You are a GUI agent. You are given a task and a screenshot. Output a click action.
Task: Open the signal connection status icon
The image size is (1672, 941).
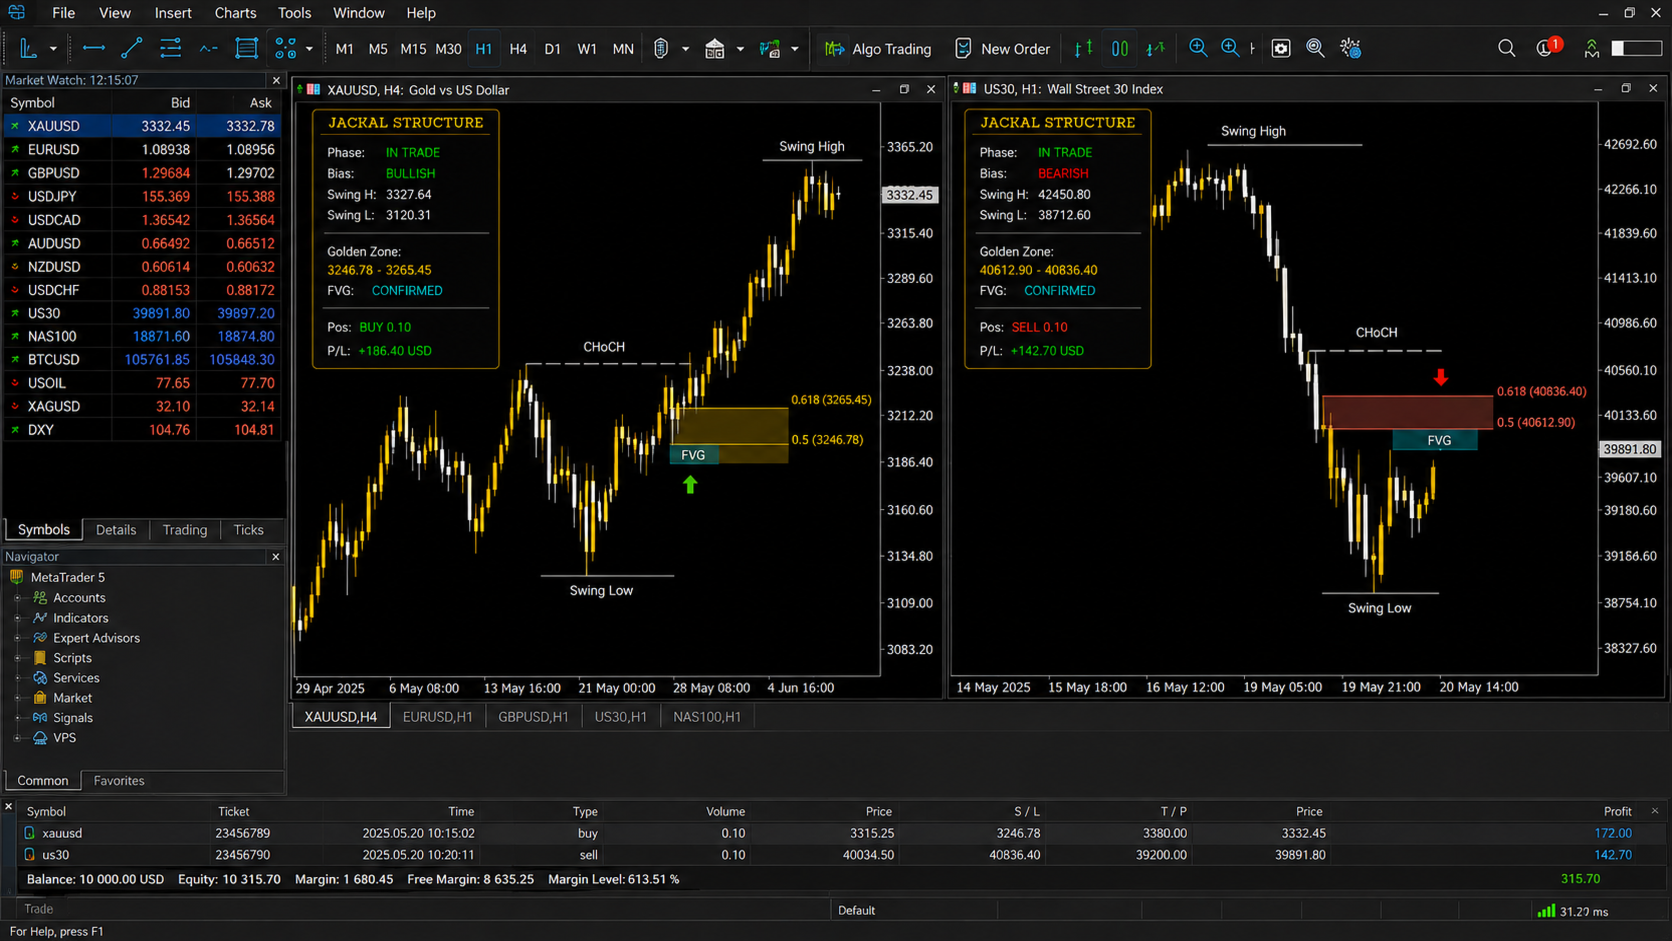coord(1591,48)
